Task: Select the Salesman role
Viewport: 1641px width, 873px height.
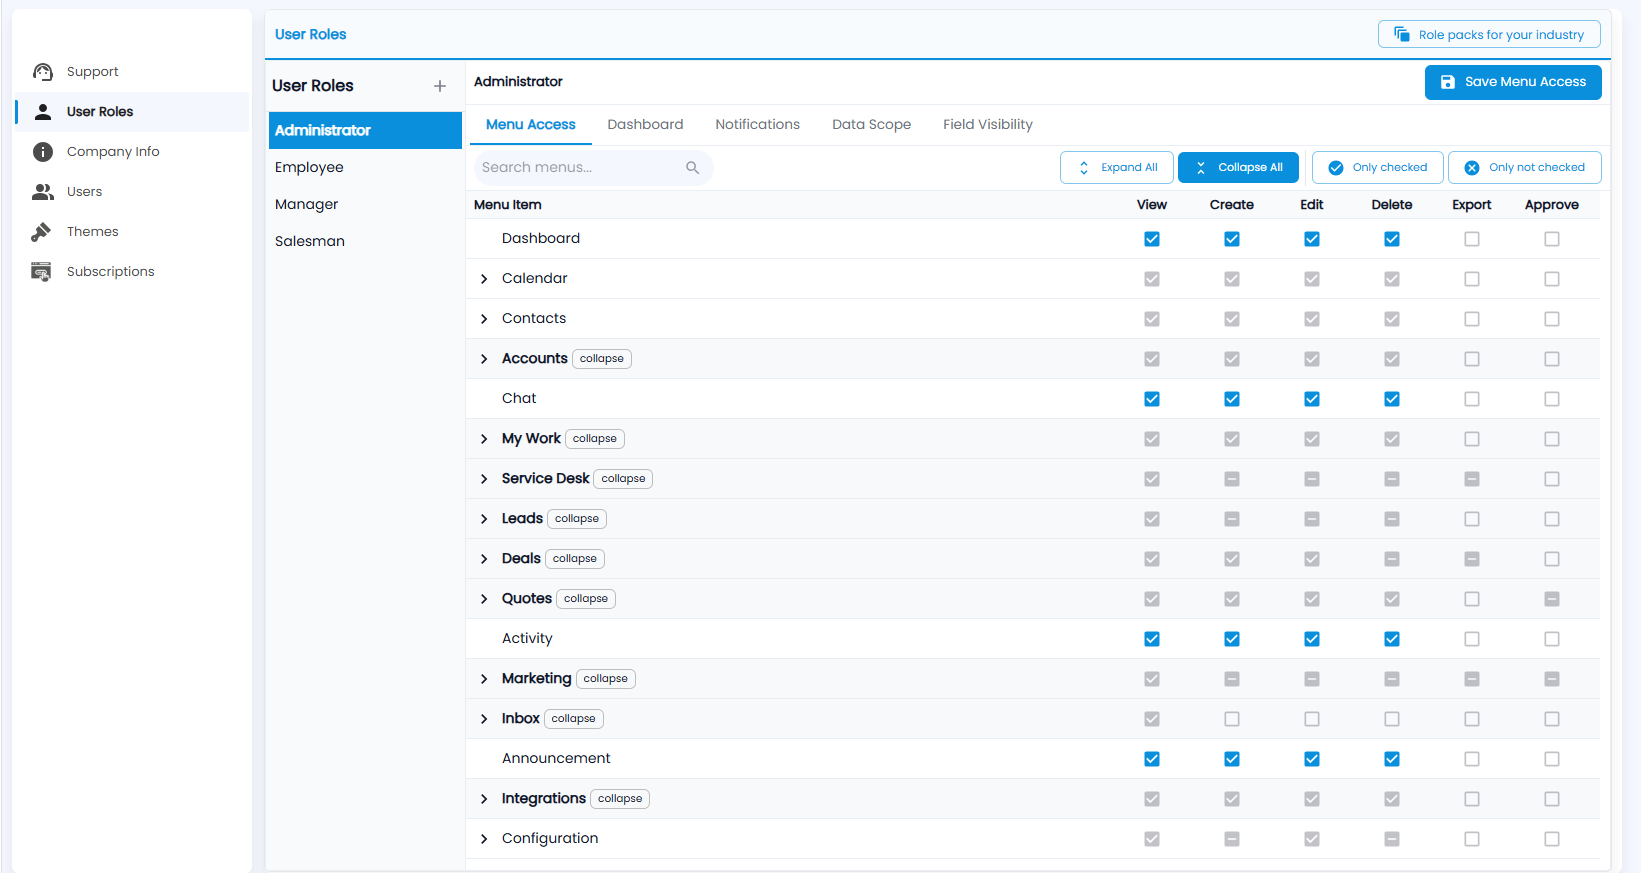Action: click(x=365, y=242)
